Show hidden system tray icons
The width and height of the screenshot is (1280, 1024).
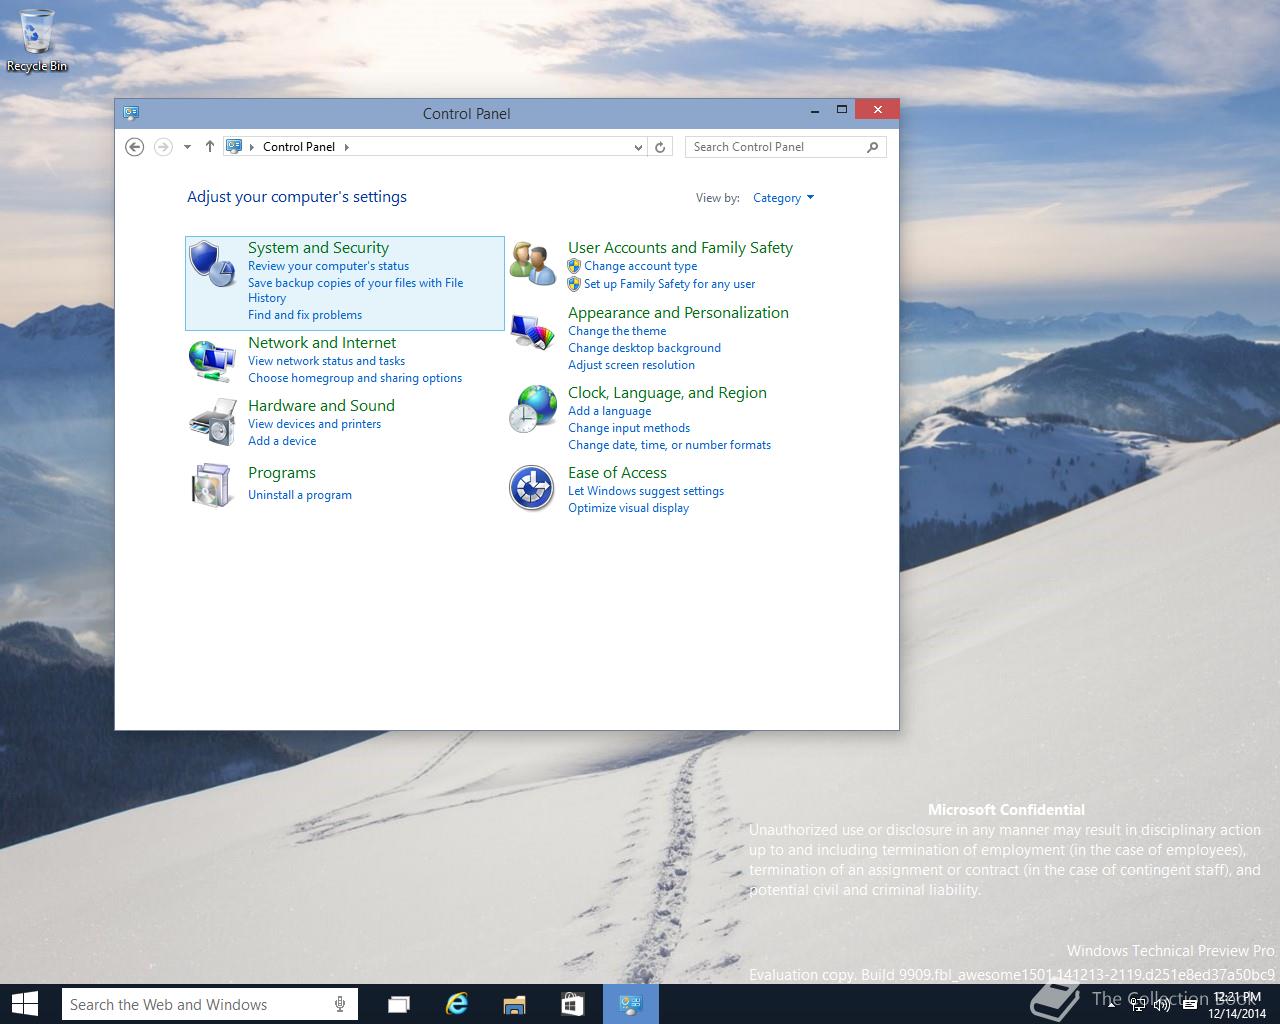1112,1005
